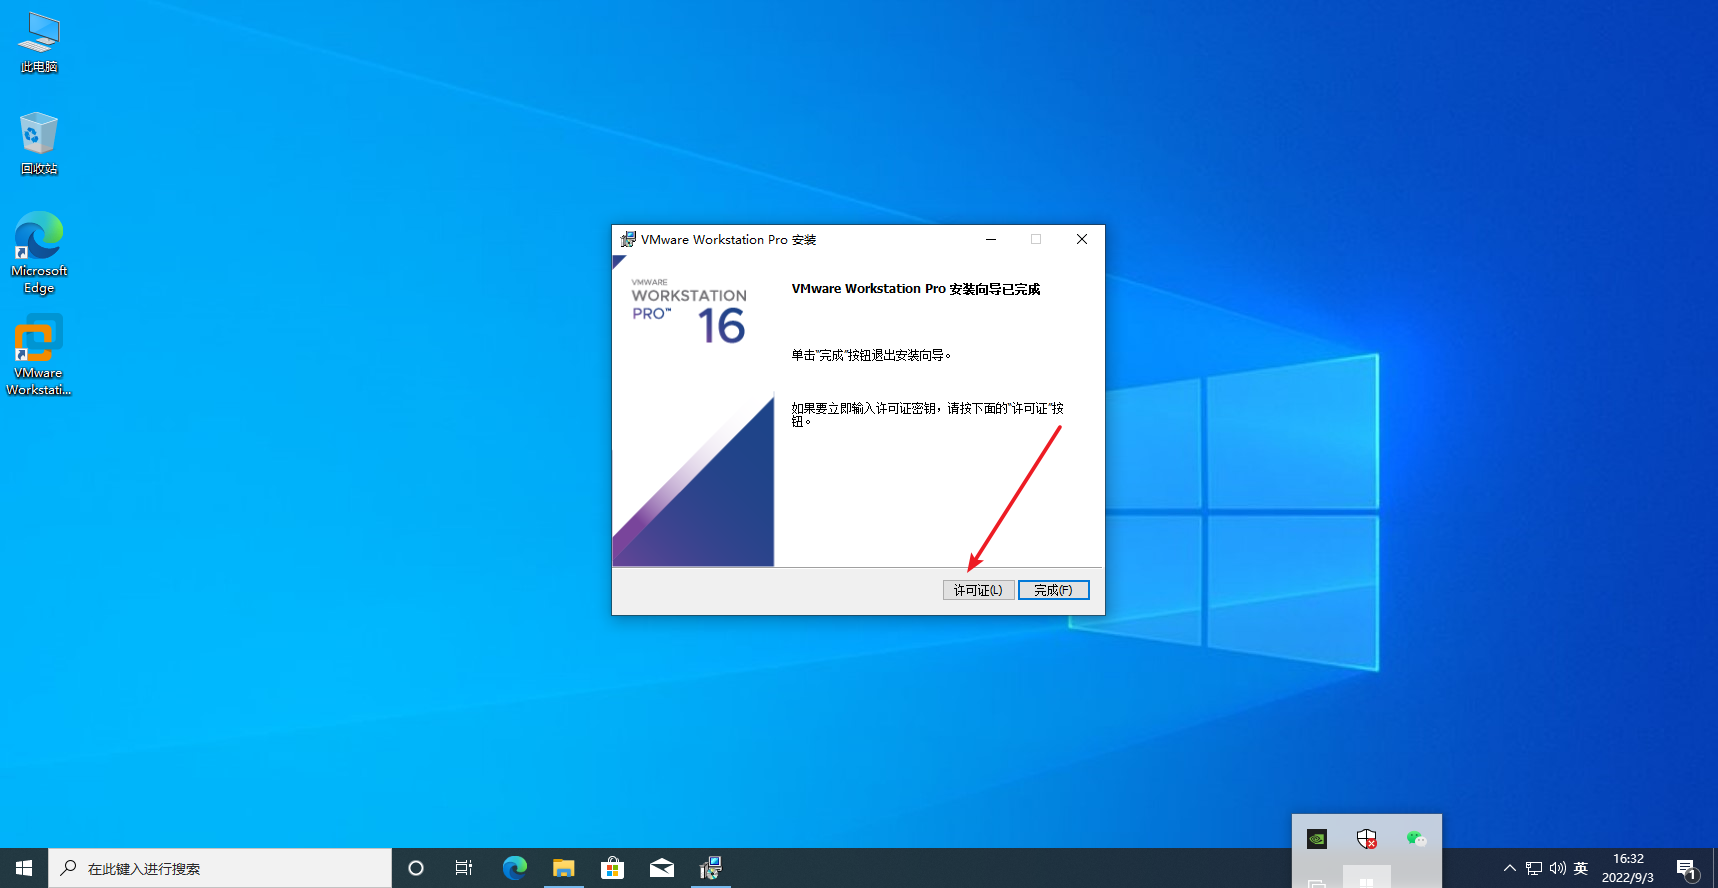This screenshot has width=1718, height=888.
Task: Click the 许可证(L) license button
Action: coord(978,590)
